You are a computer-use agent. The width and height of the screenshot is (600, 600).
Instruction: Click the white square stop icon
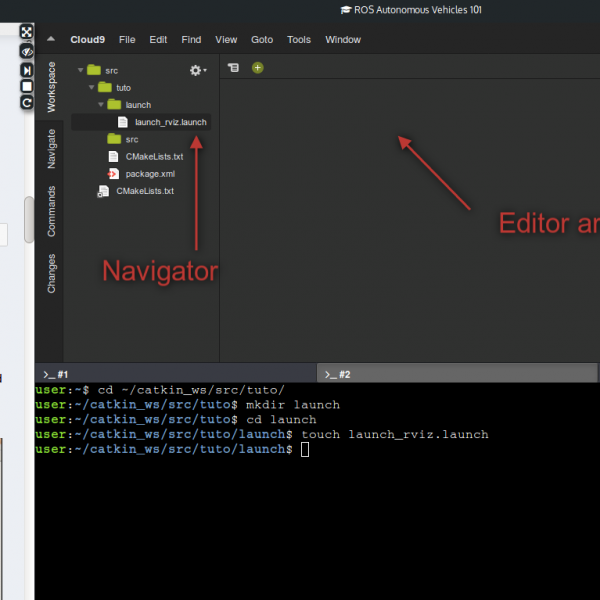(26, 86)
